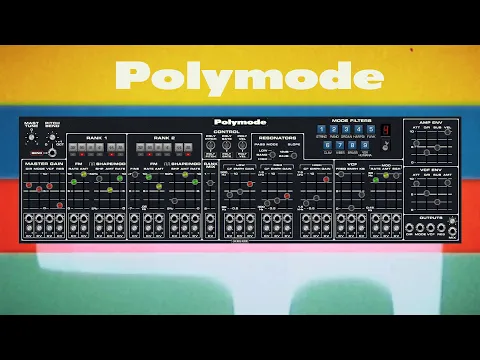Turn the first Control section poly knob

point(210,145)
